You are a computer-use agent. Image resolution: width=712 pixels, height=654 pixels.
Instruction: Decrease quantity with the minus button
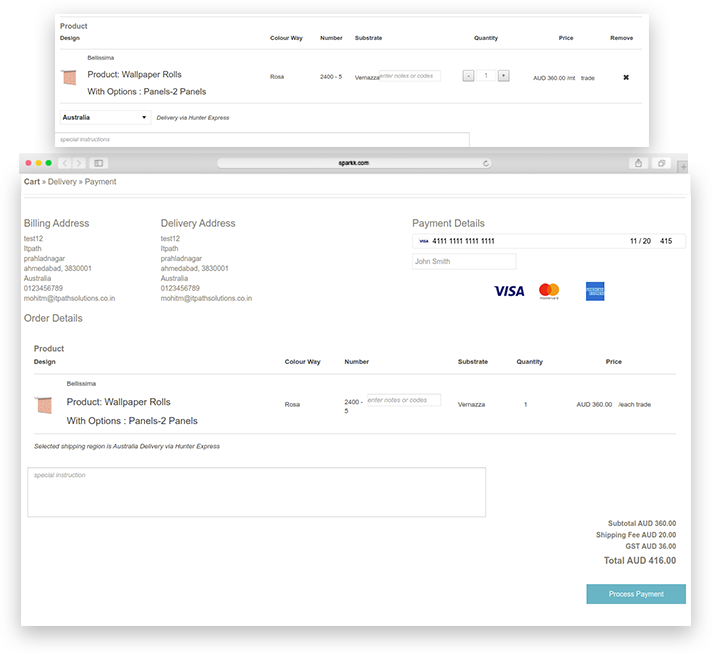pos(468,76)
